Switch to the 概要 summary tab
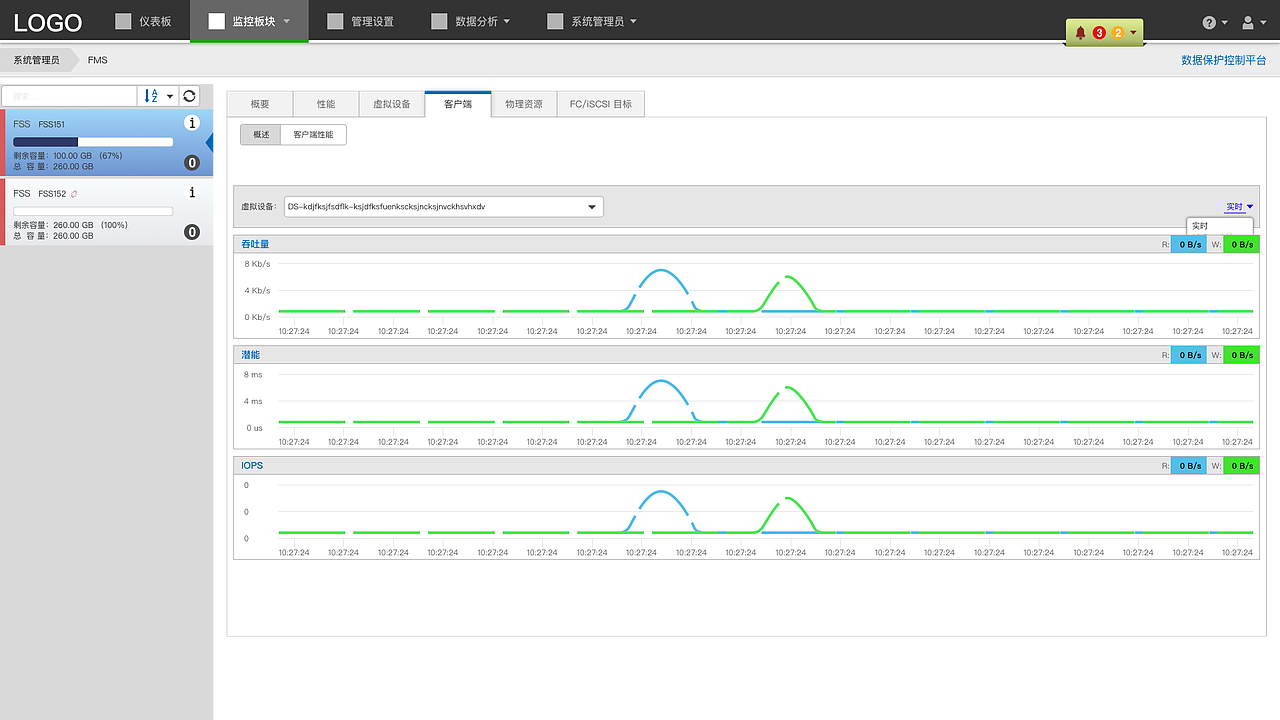This screenshot has height=720, width=1280. pyautogui.click(x=260, y=104)
